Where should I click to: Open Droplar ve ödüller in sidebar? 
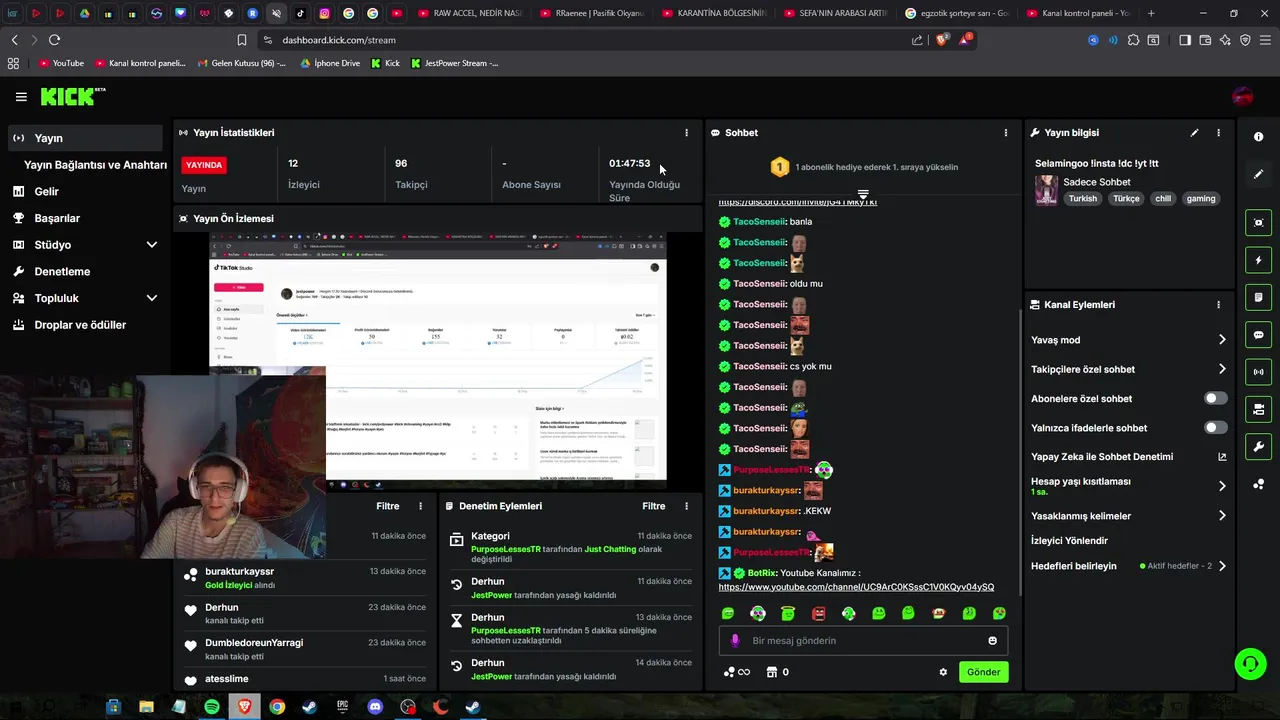pos(85,325)
